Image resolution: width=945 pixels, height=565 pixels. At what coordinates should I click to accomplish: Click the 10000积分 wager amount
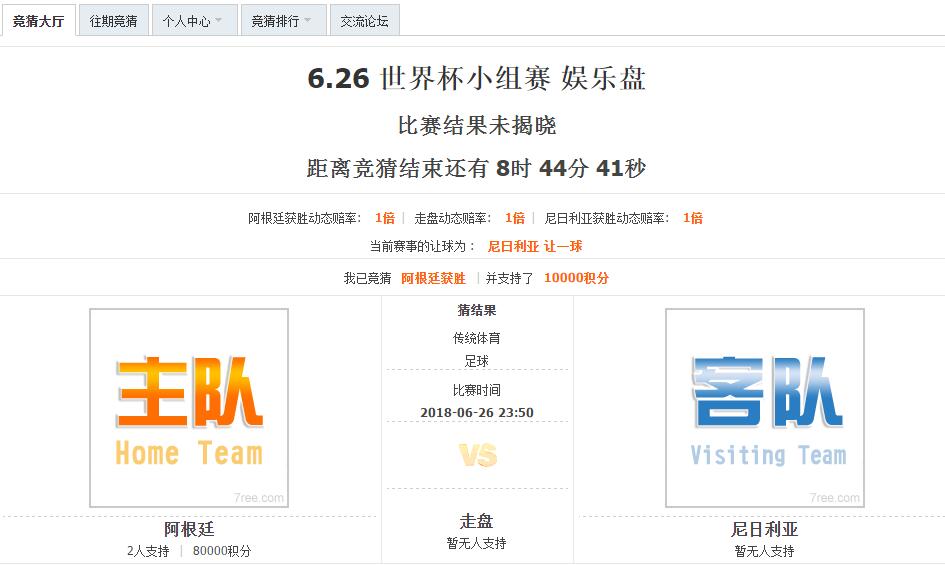click(x=576, y=278)
